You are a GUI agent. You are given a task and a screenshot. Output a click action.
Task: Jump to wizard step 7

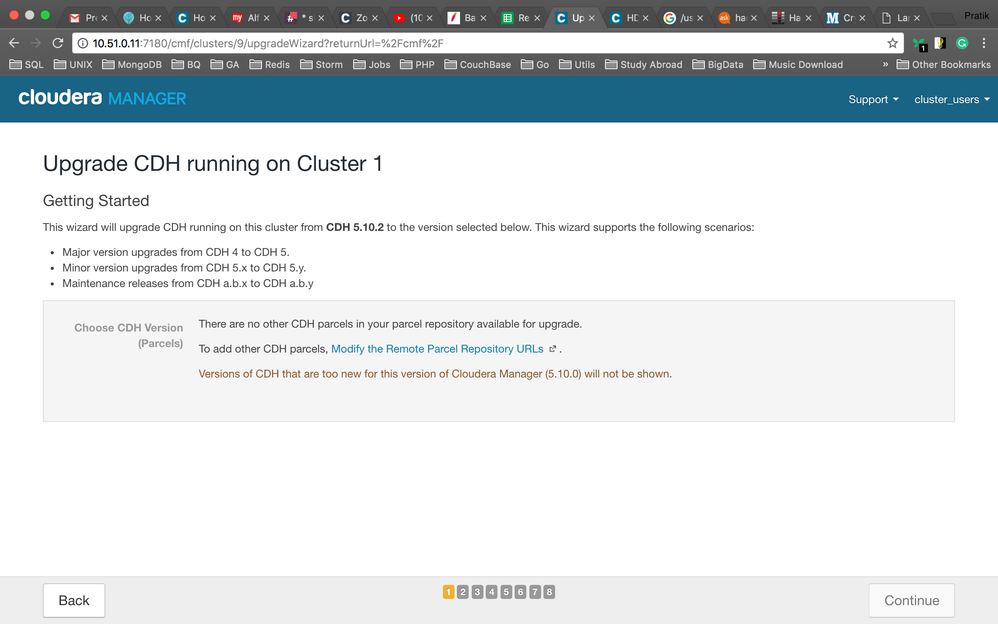(x=535, y=592)
